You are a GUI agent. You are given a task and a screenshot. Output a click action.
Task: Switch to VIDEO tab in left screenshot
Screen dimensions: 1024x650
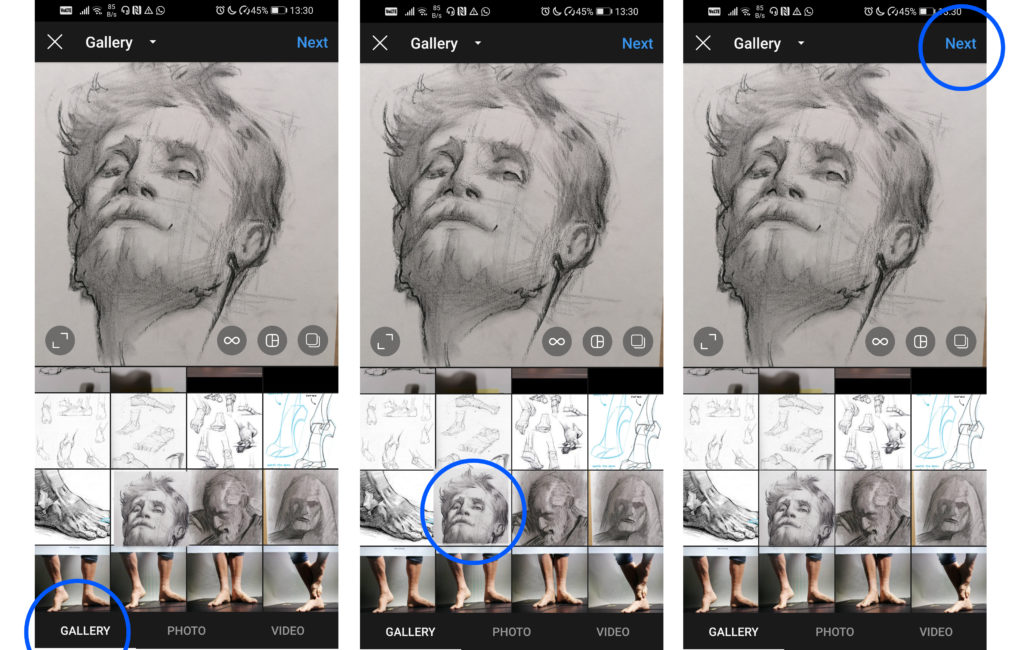(x=287, y=630)
